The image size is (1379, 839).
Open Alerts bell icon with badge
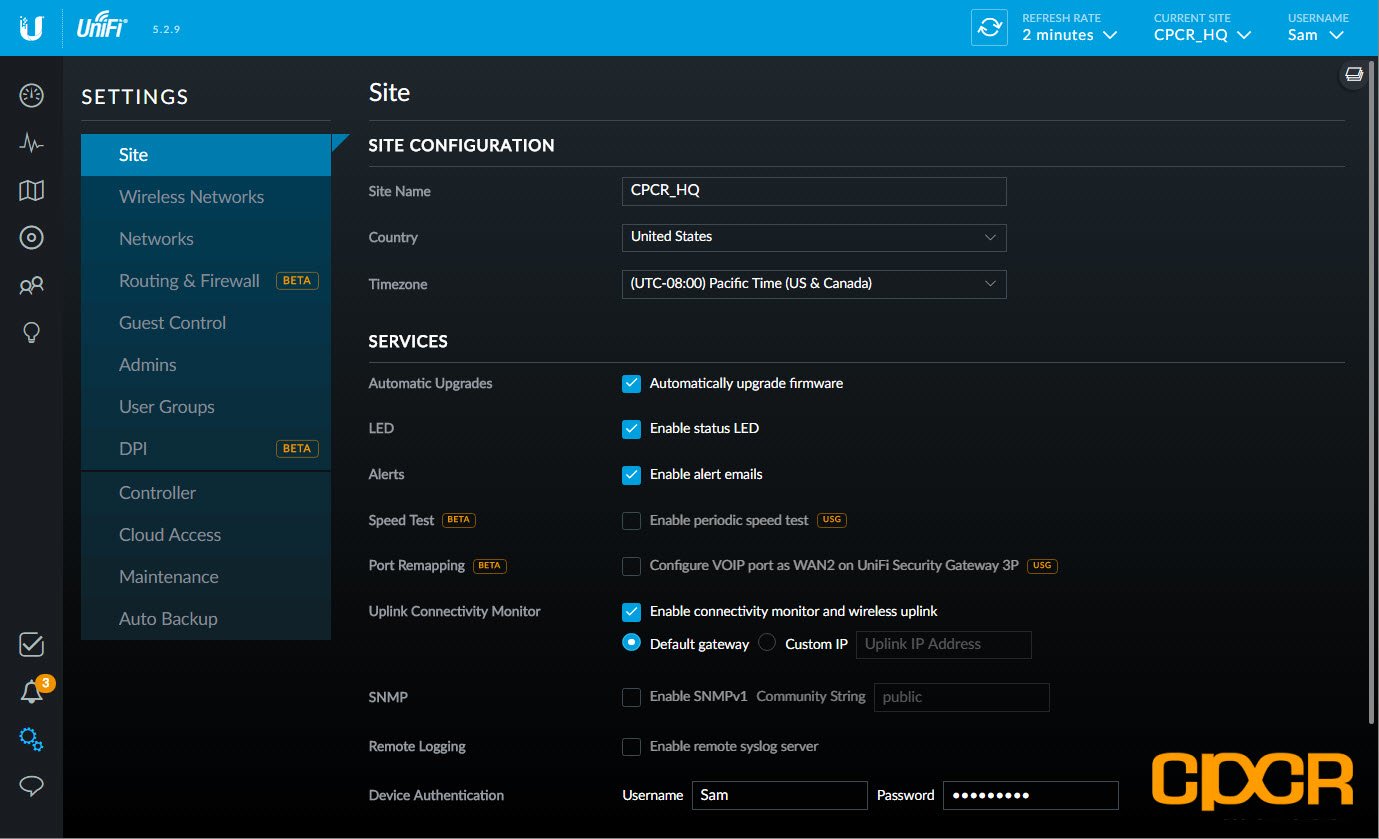33,691
